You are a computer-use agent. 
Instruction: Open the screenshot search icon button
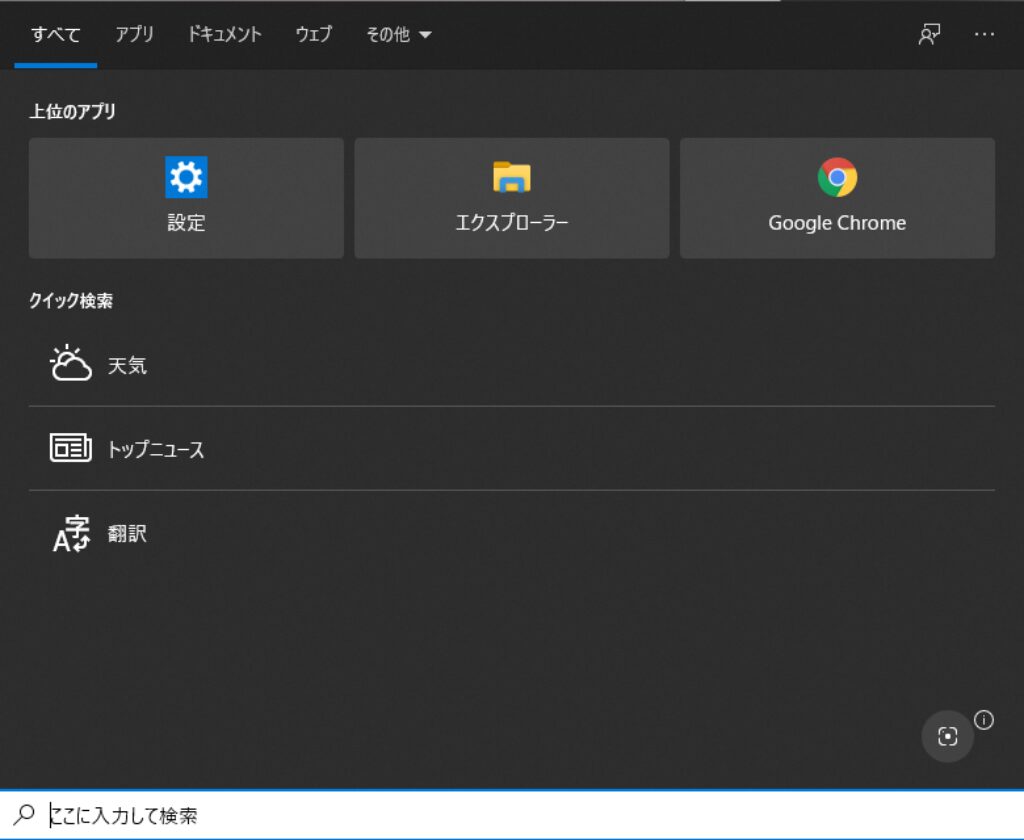(947, 736)
